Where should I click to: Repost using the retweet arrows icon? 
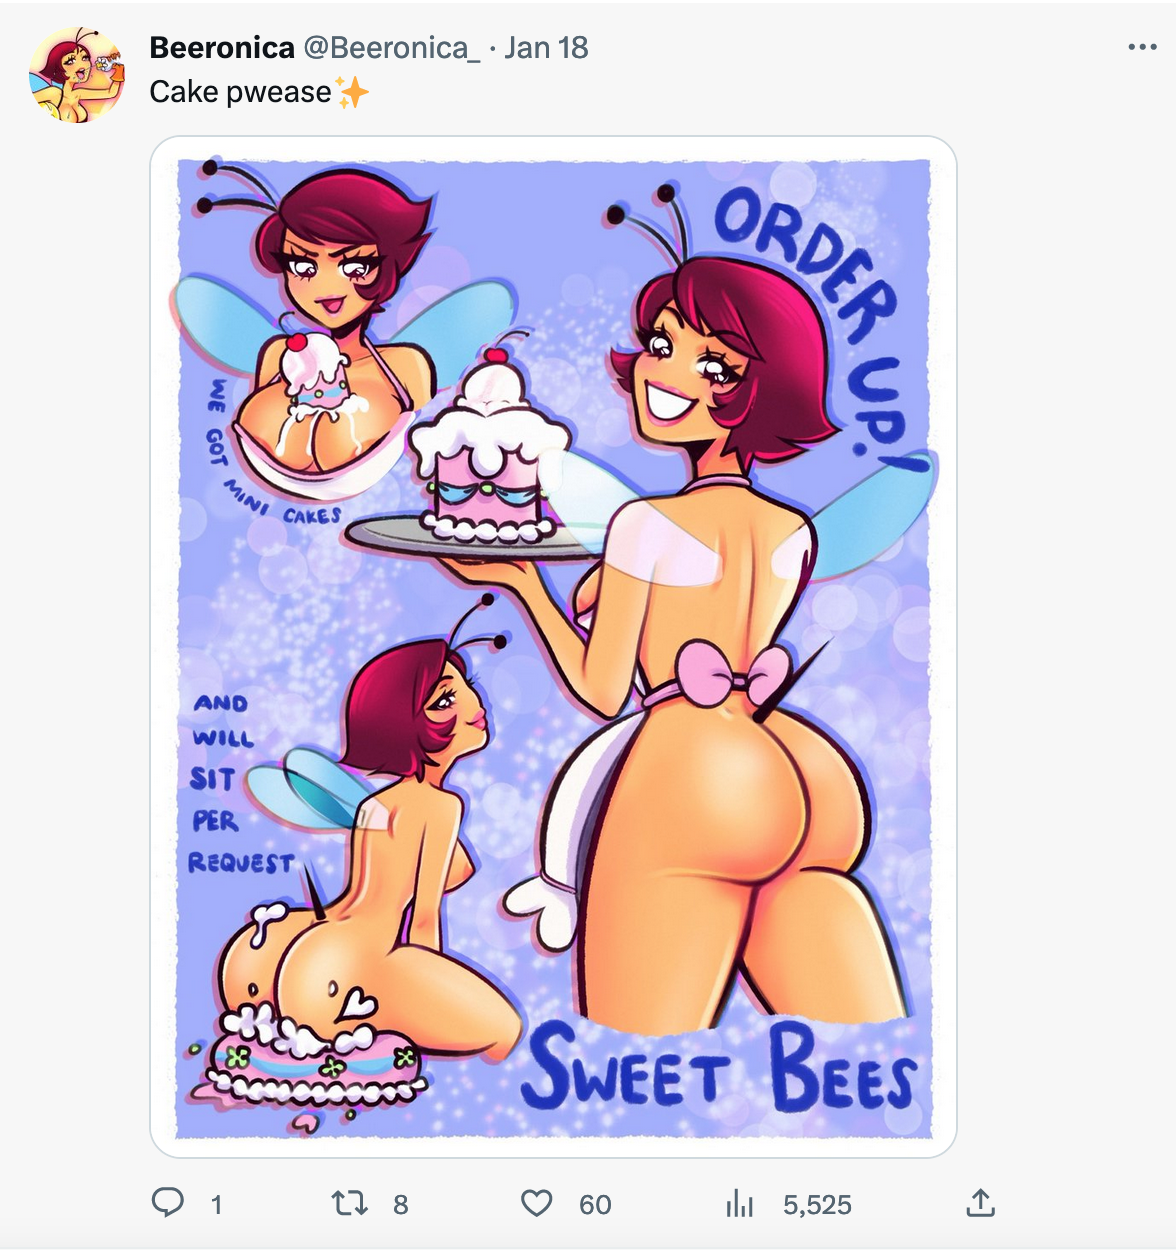(350, 1203)
